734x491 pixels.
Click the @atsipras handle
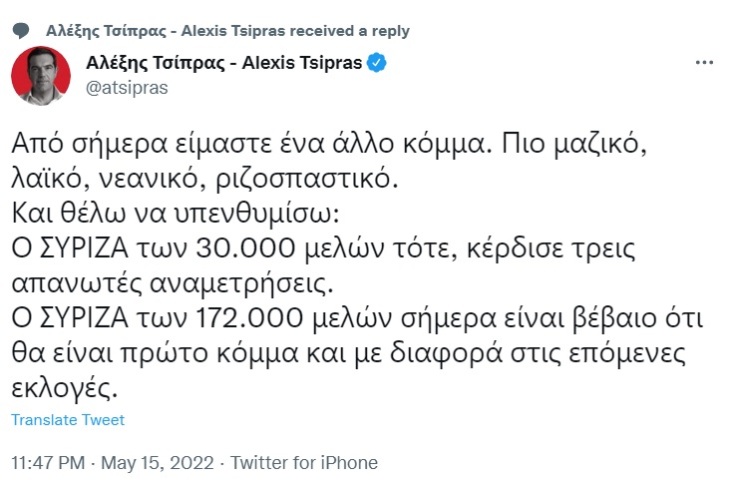(128, 87)
